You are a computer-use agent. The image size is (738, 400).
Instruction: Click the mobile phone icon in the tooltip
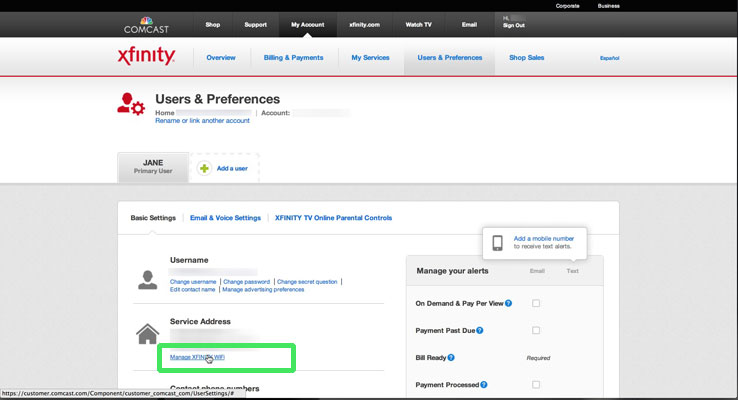497,243
